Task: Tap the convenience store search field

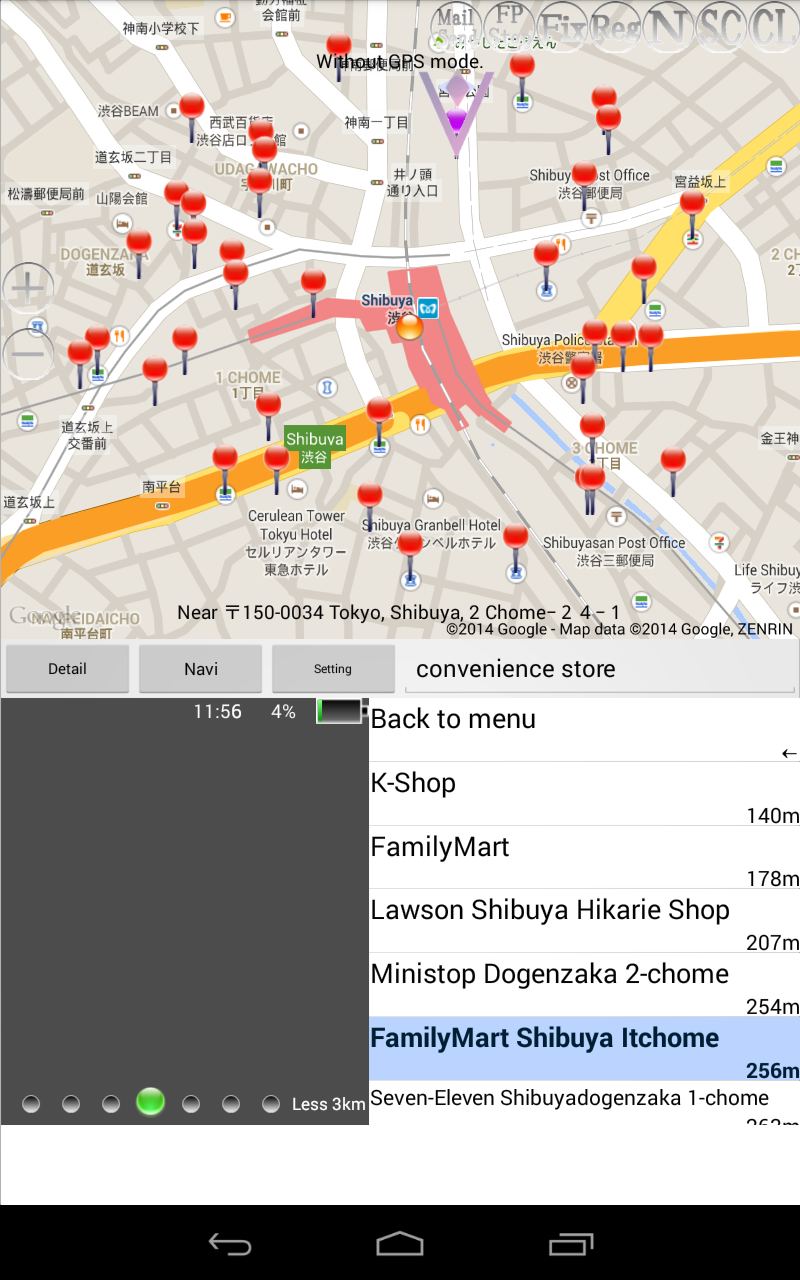Action: pyautogui.click(x=601, y=669)
